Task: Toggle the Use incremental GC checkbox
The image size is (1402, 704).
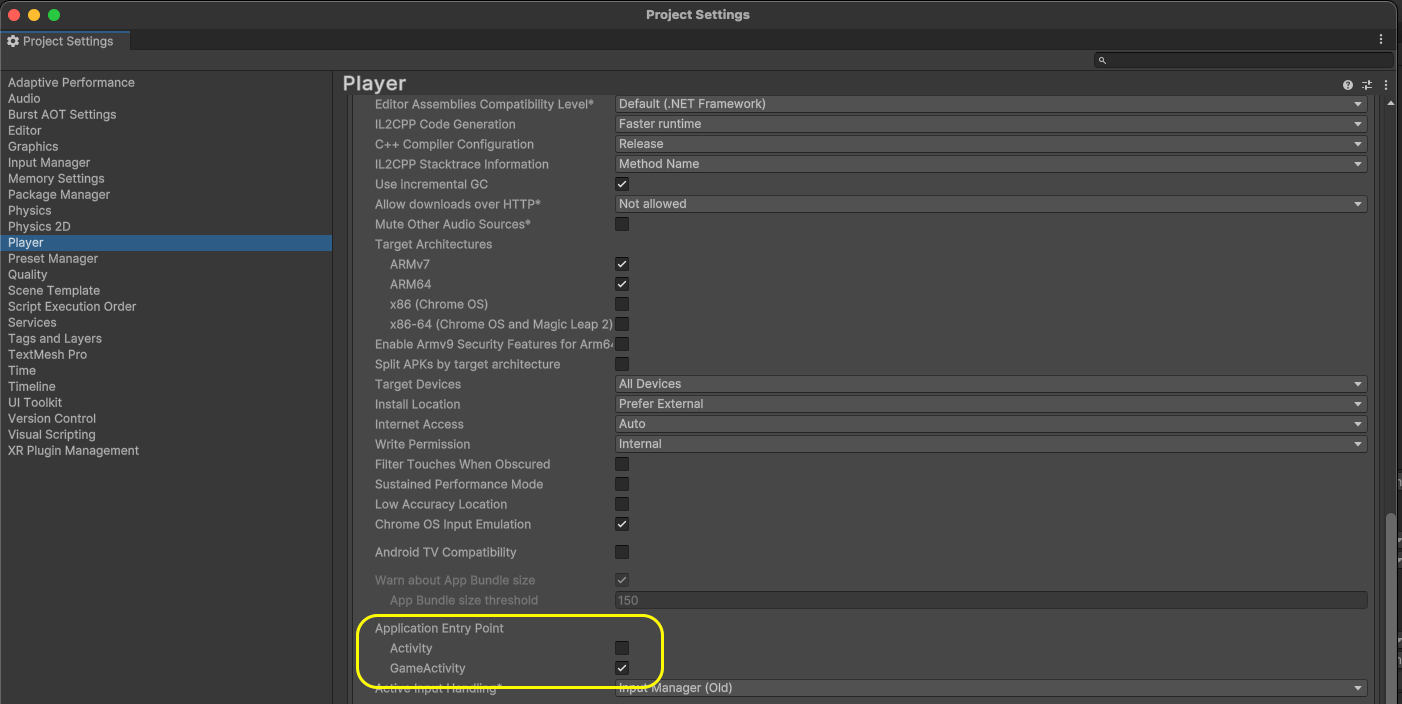Action: pos(622,184)
